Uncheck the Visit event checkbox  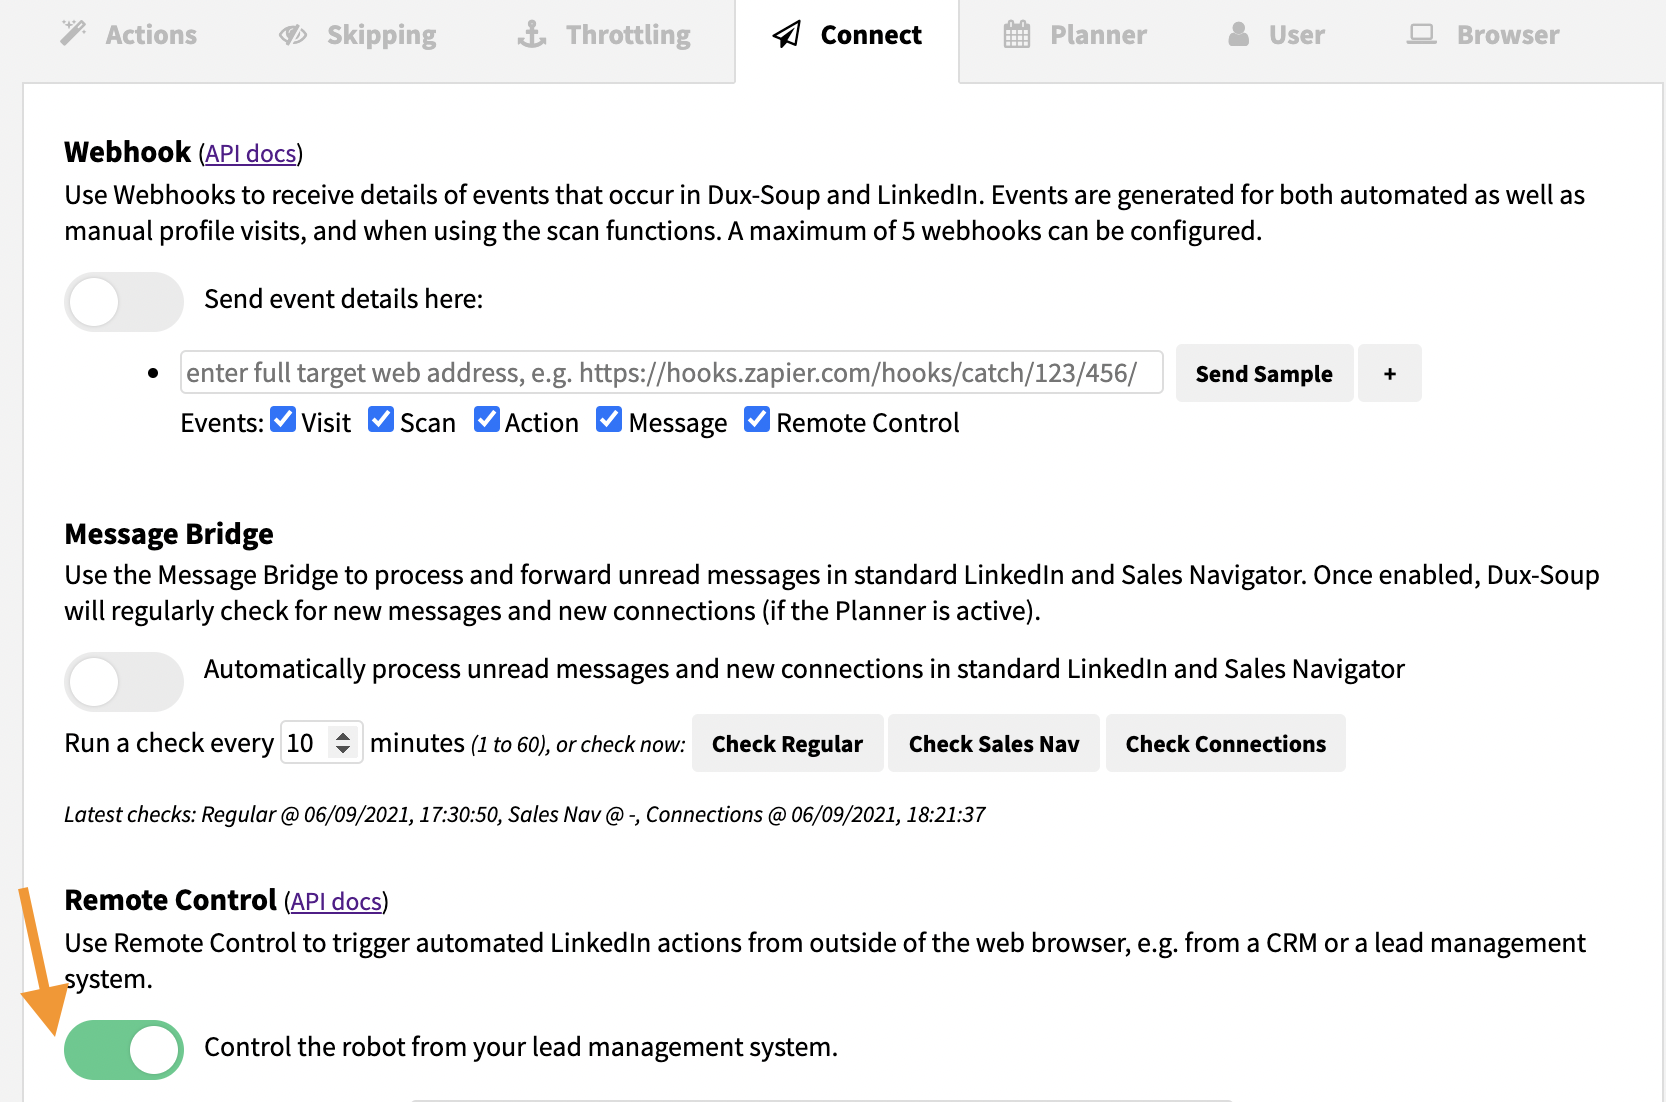283,420
